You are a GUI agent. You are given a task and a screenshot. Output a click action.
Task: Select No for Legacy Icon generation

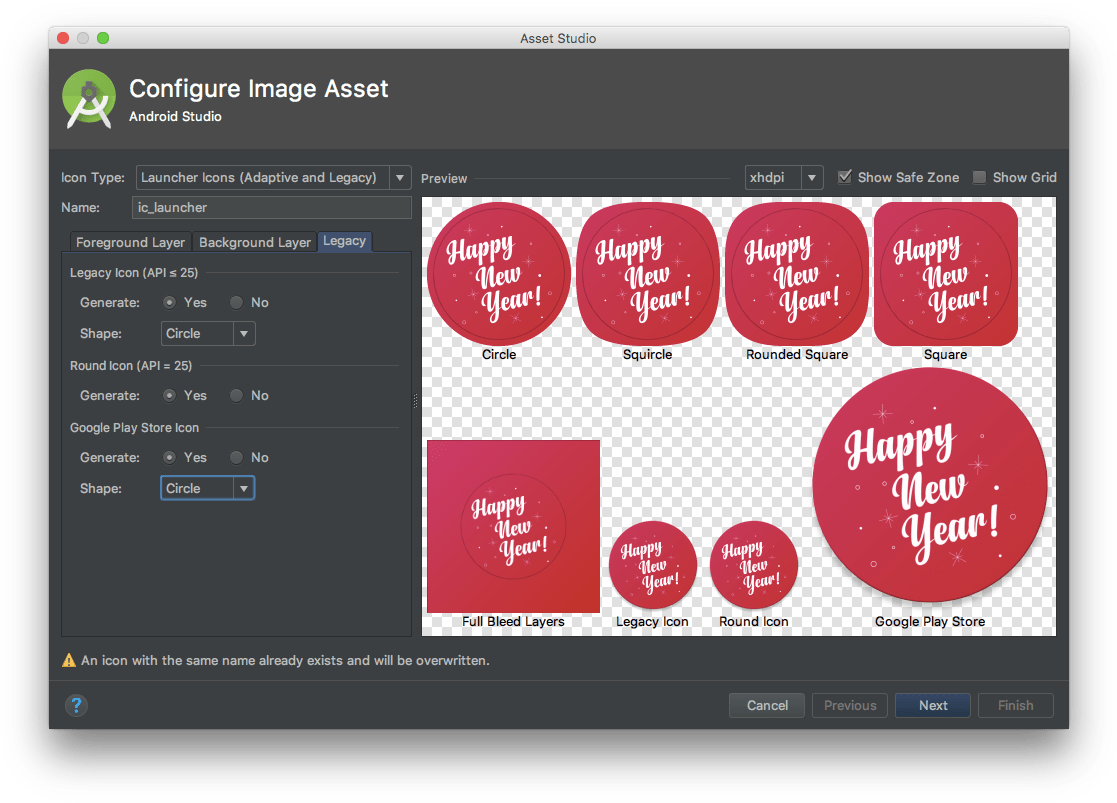[x=237, y=302]
